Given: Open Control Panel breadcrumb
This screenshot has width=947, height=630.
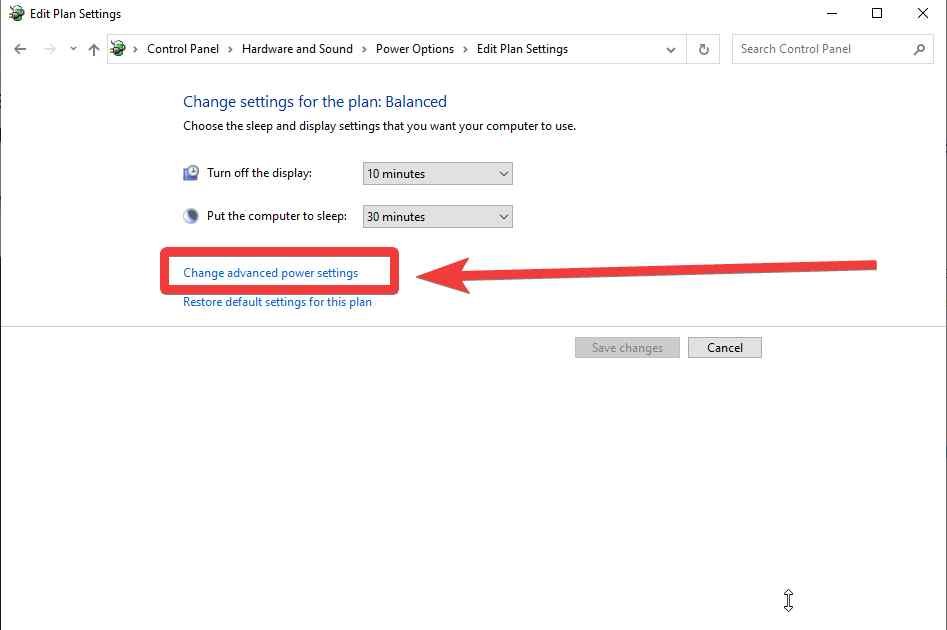Looking at the screenshot, I should click(183, 49).
